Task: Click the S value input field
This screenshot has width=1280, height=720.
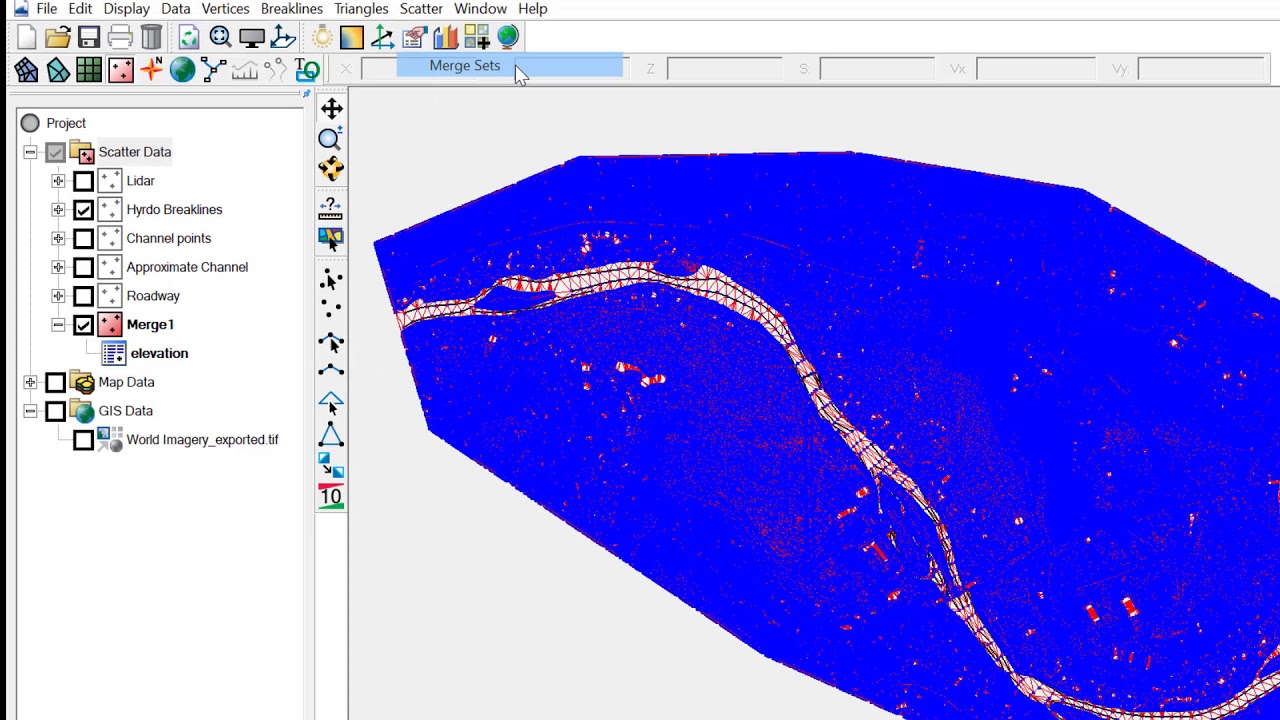Action: pos(877,69)
